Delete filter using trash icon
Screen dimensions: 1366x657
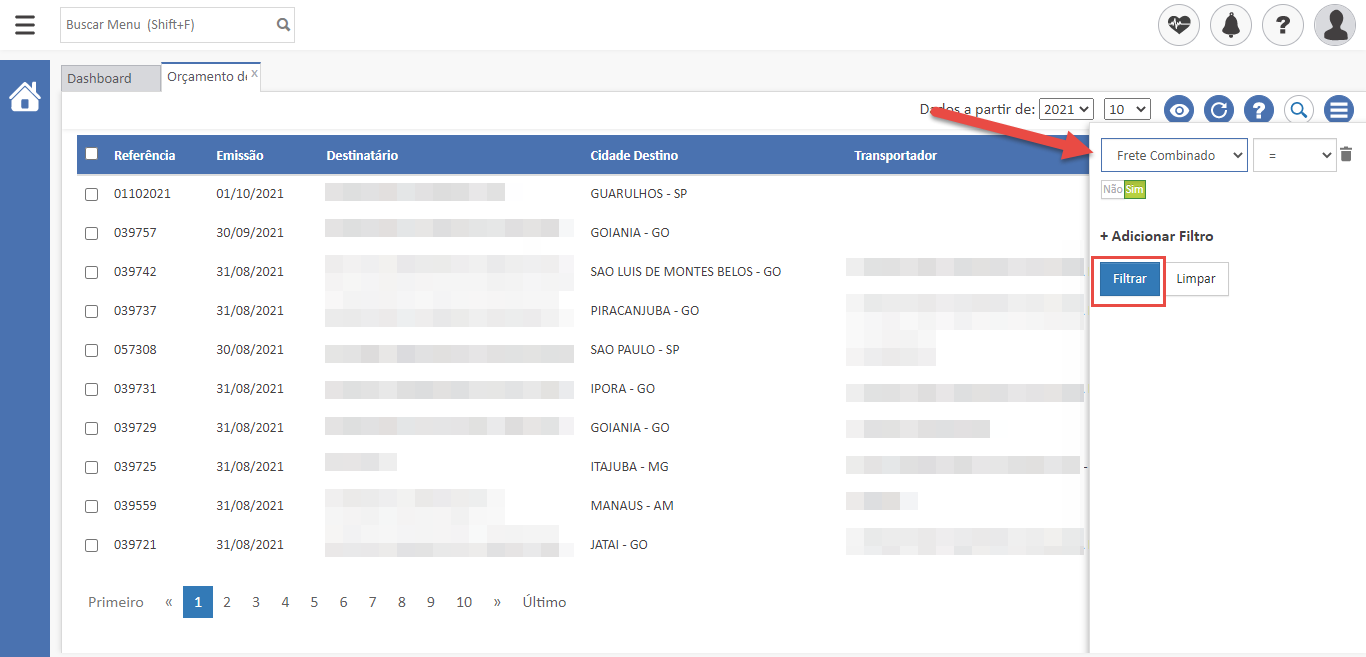1346,155
